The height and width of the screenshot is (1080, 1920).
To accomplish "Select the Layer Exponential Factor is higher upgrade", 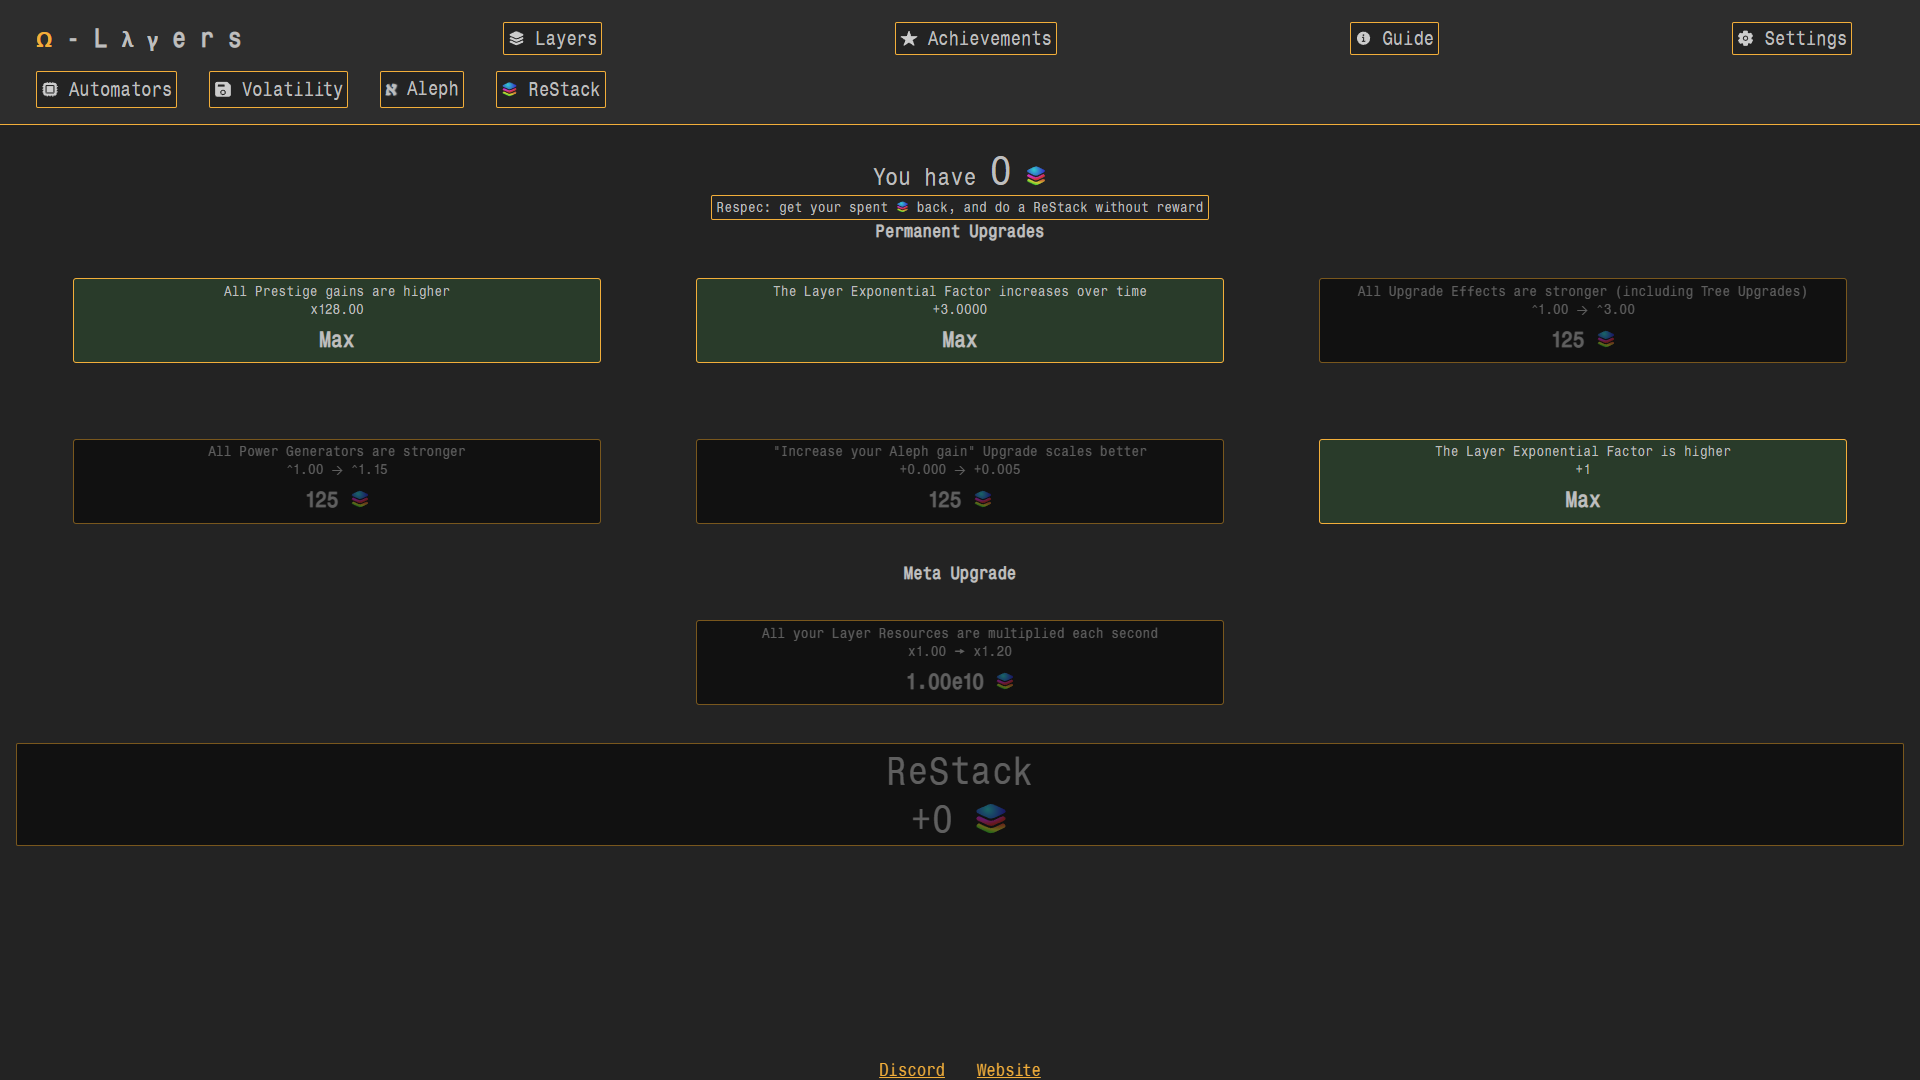I will (1582, 482).
